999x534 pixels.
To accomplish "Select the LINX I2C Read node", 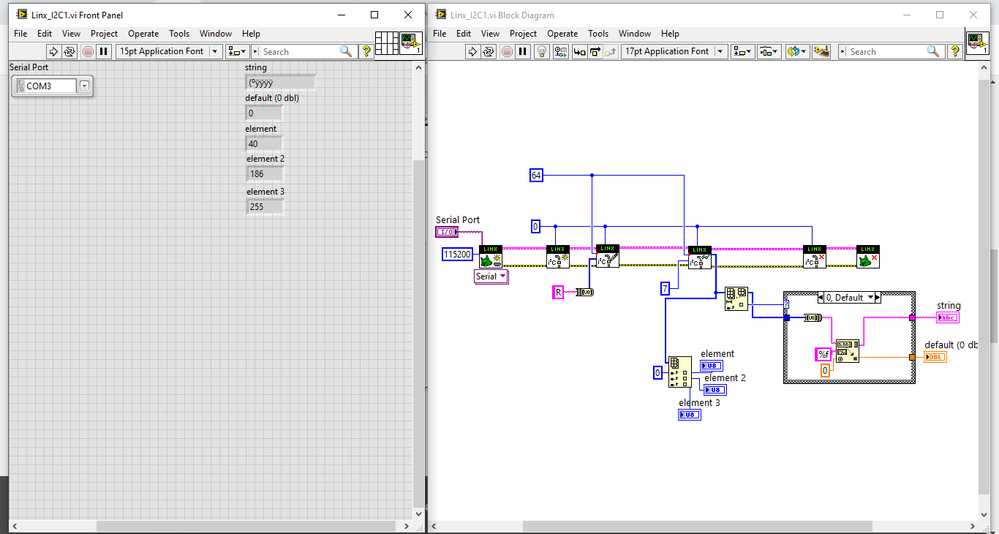I will tap(700, 257).
